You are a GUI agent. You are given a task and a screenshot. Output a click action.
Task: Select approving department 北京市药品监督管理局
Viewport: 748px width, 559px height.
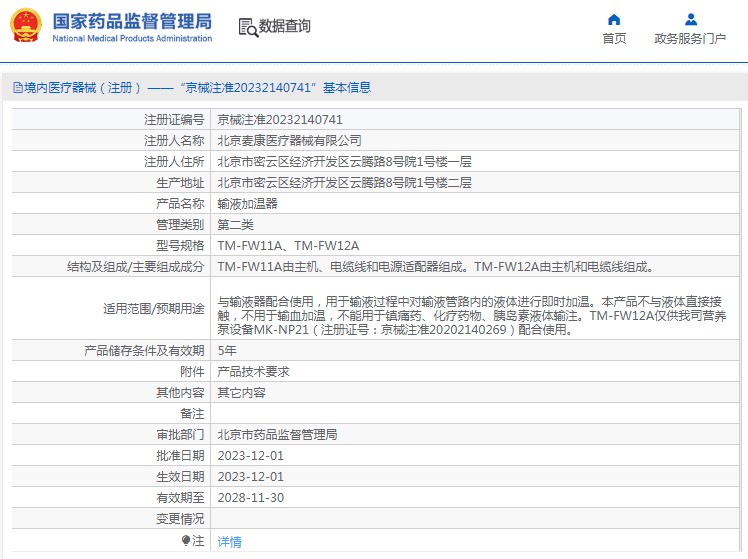277,435
